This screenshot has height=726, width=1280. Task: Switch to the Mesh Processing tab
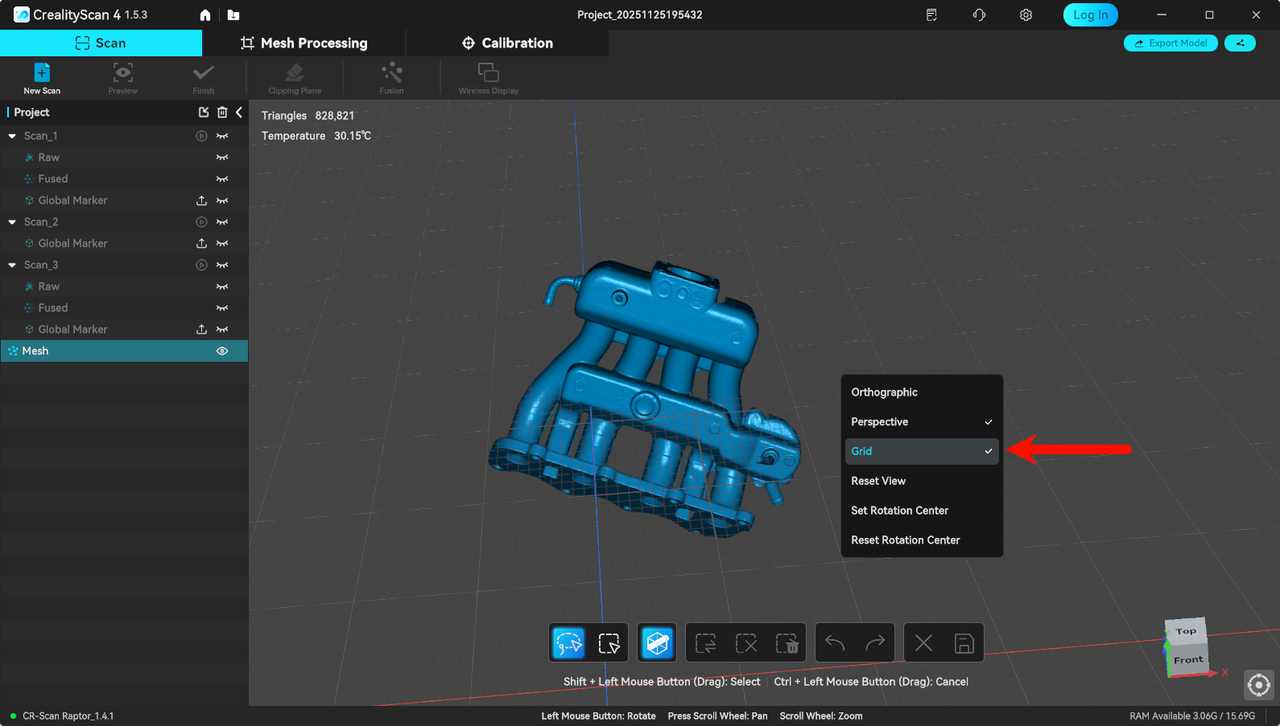click(x=305, y=43)
